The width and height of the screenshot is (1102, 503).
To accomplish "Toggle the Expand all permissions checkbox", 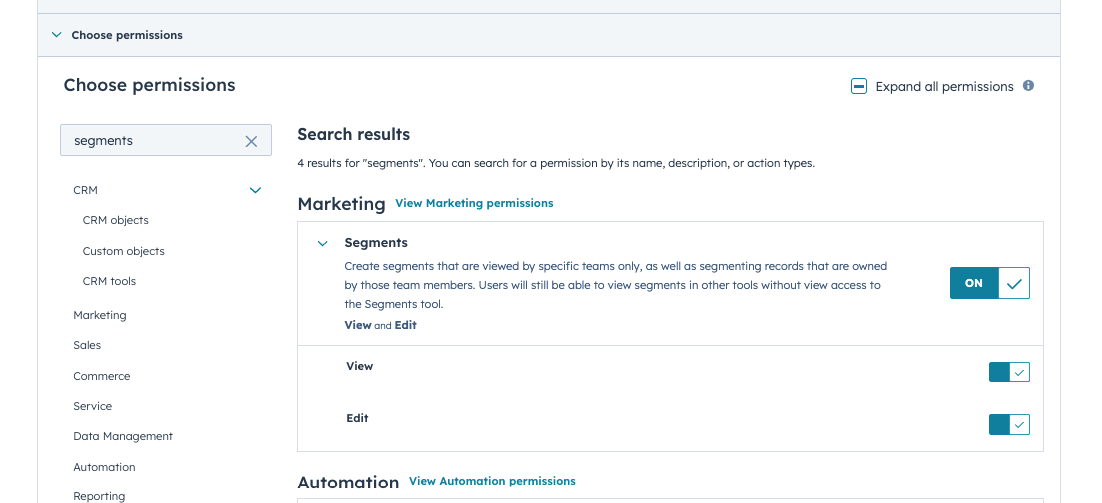I will coord(859,87).
